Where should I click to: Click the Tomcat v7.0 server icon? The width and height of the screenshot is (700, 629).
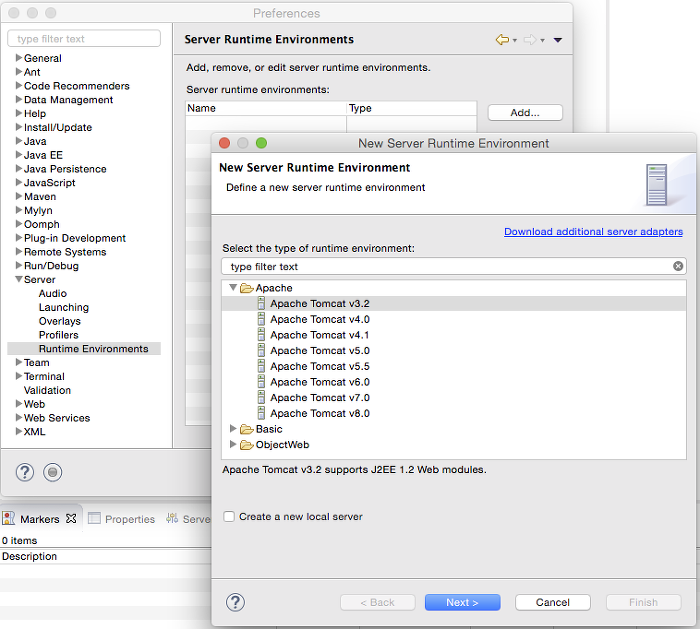[x=261, y=397]
